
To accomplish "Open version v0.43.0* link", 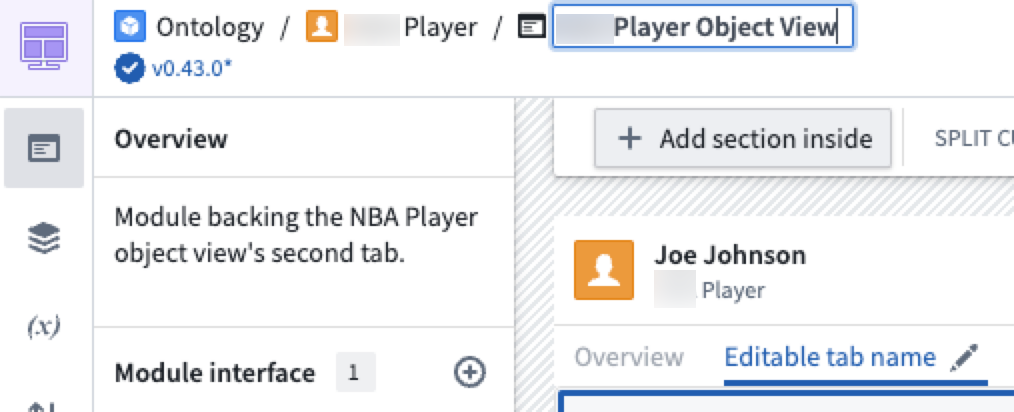I will coord(191,69).
